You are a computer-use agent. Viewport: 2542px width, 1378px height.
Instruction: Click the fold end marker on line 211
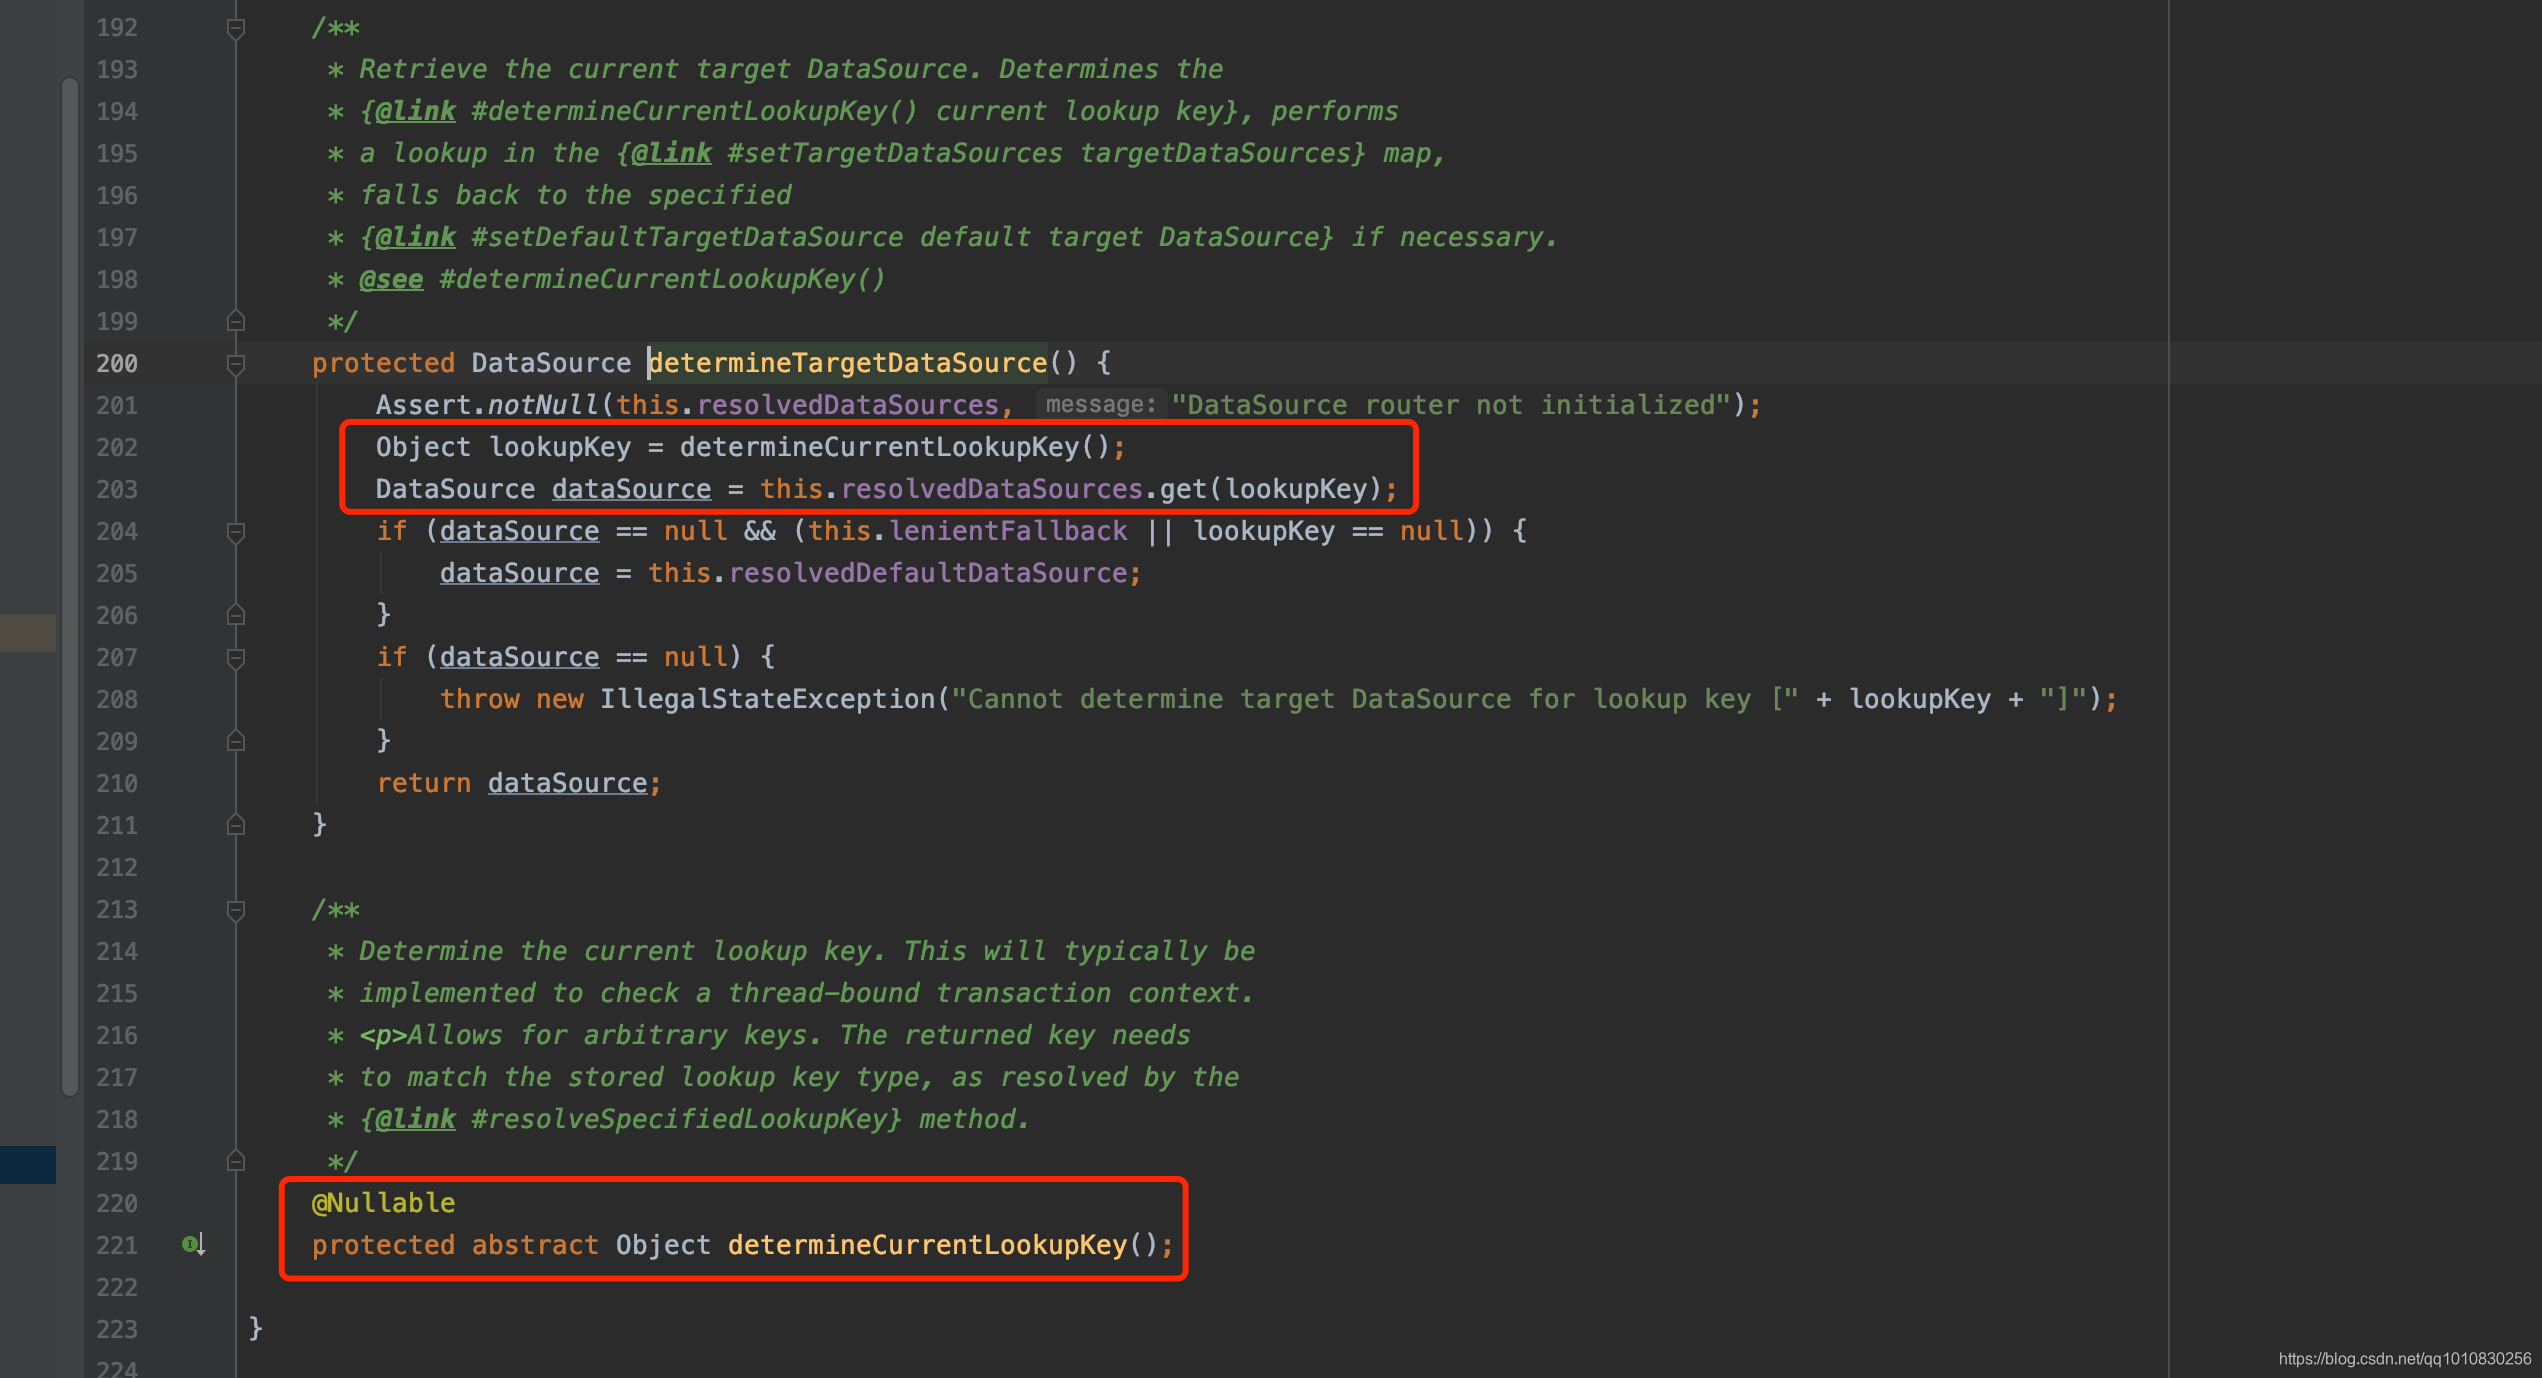[236, 825]
